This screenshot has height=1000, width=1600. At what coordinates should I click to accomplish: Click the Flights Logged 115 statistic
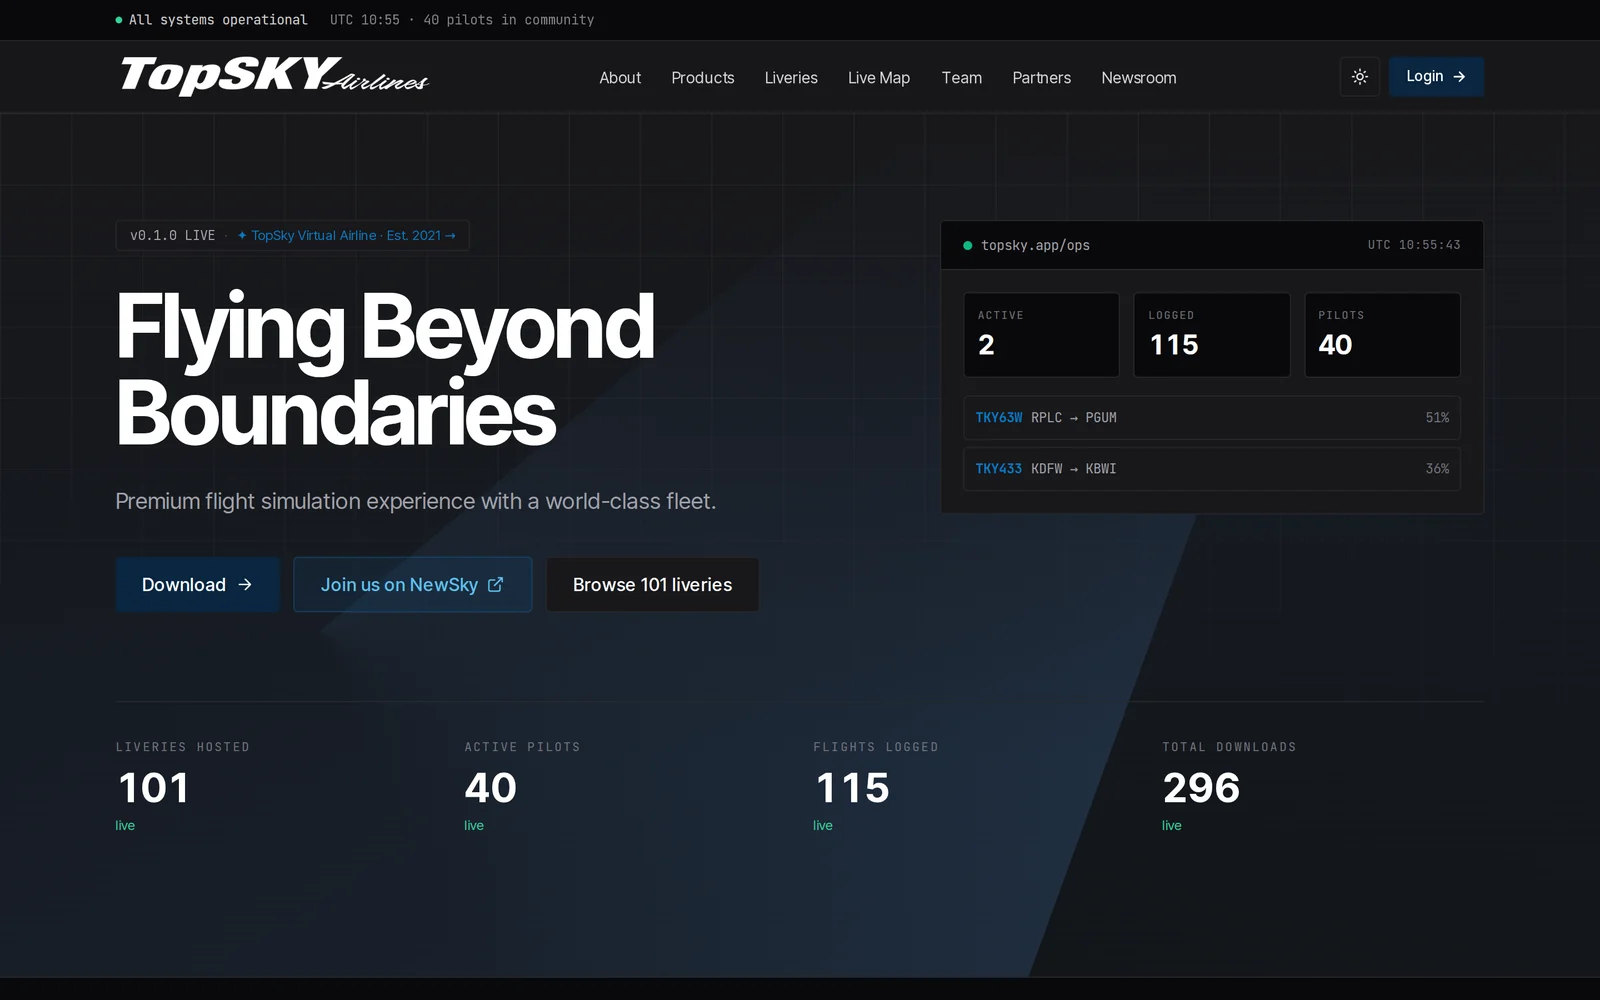tap(876, 787)
